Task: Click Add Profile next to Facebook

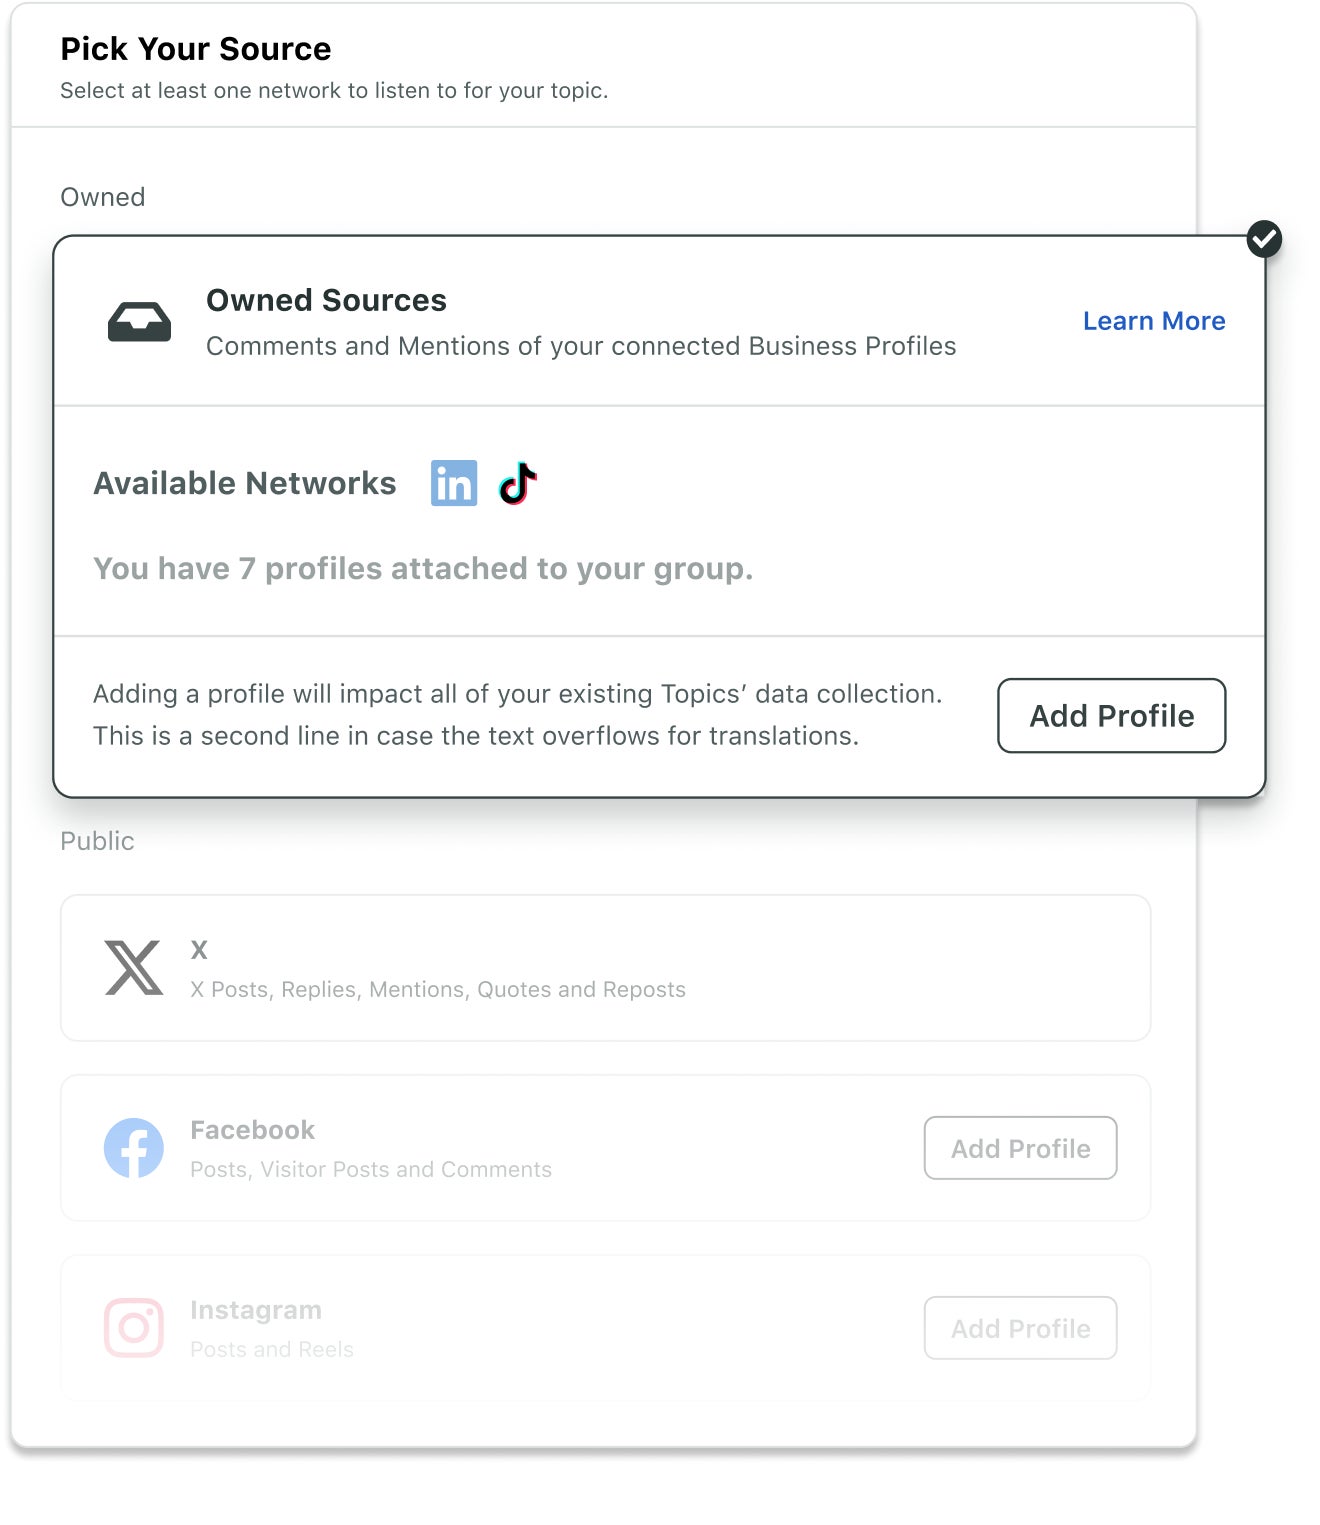Action: pos(1020,1148)
